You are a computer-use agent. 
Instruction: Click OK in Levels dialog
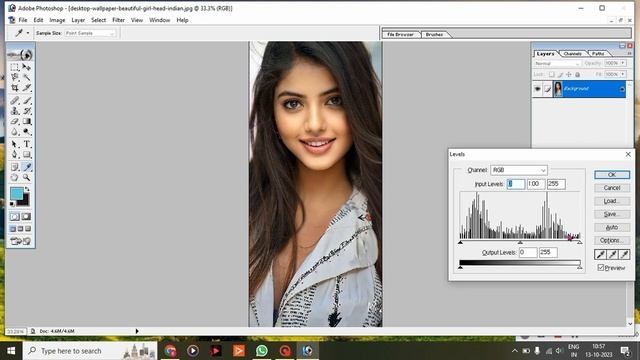tap(612, 175)
